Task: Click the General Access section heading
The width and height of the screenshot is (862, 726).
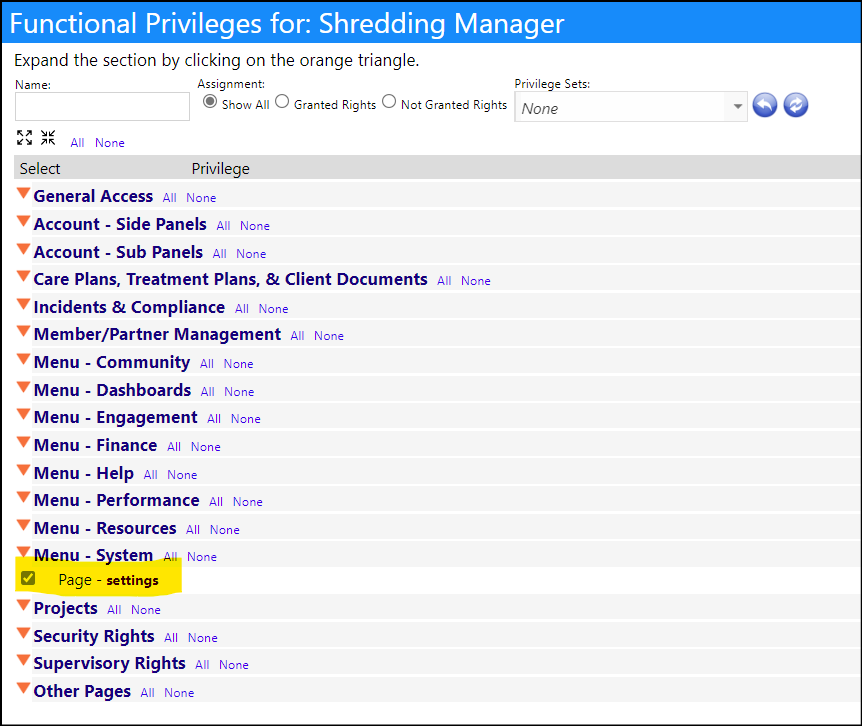Action: (93, 196)
